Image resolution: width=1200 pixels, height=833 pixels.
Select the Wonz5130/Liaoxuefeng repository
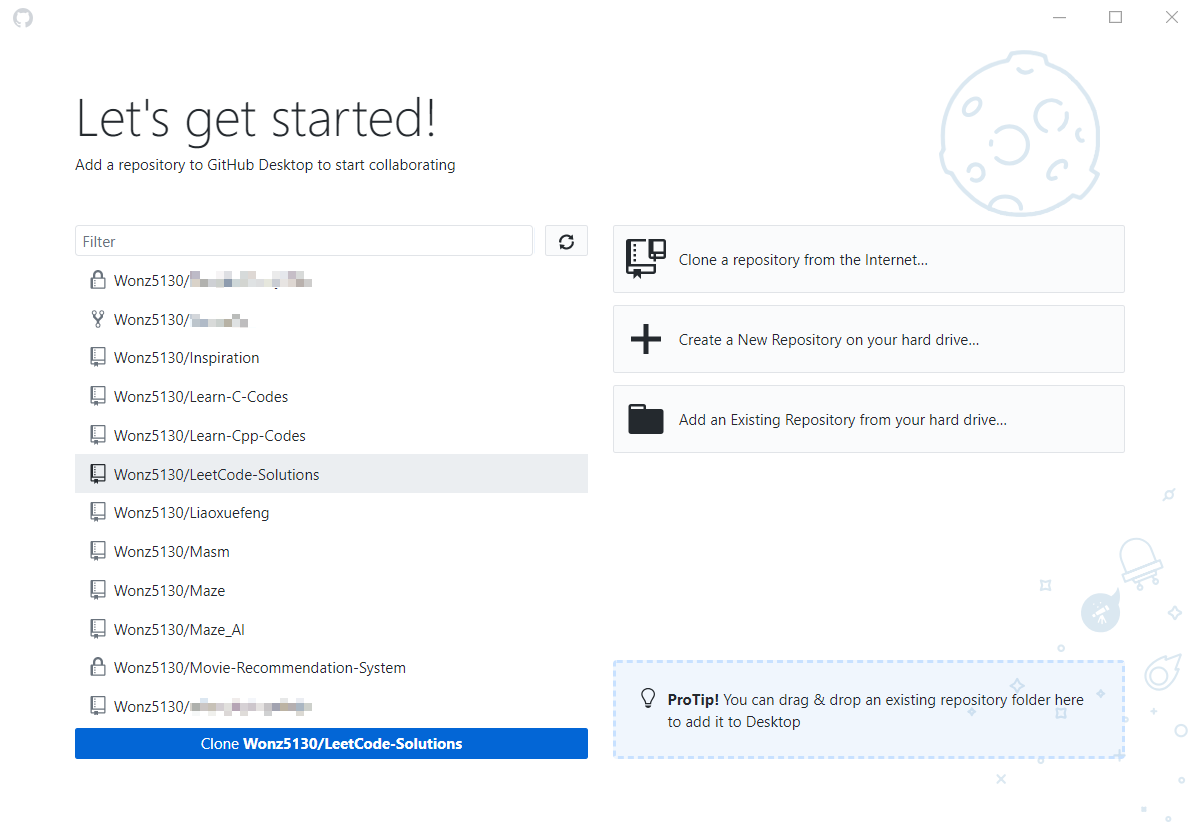331,512
